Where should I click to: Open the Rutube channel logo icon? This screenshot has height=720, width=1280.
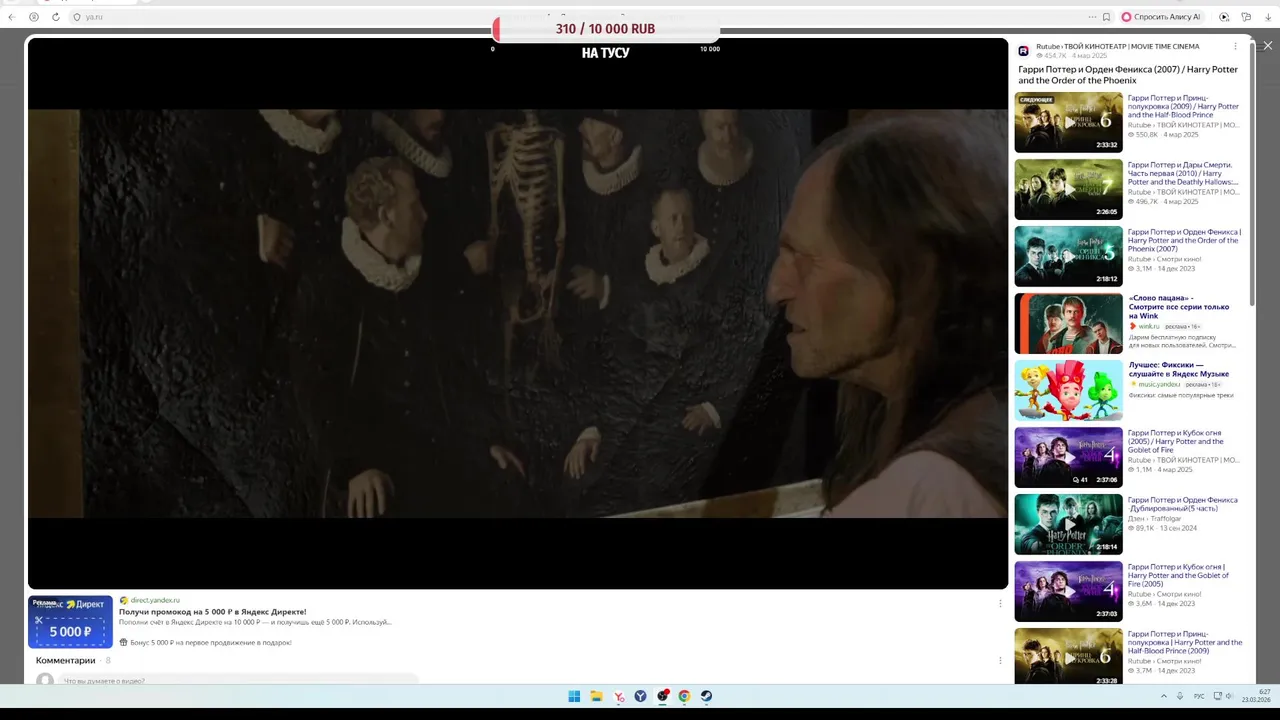1023,51
